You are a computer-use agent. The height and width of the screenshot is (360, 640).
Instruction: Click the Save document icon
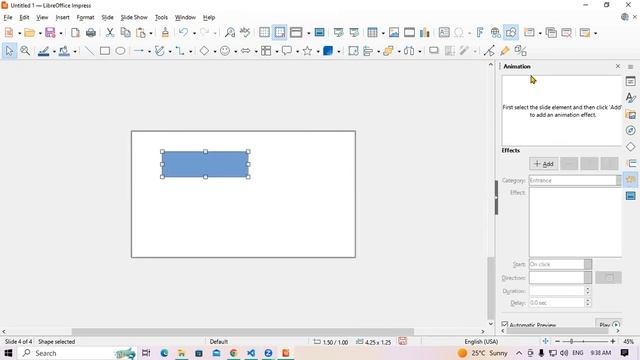[50, 33]
